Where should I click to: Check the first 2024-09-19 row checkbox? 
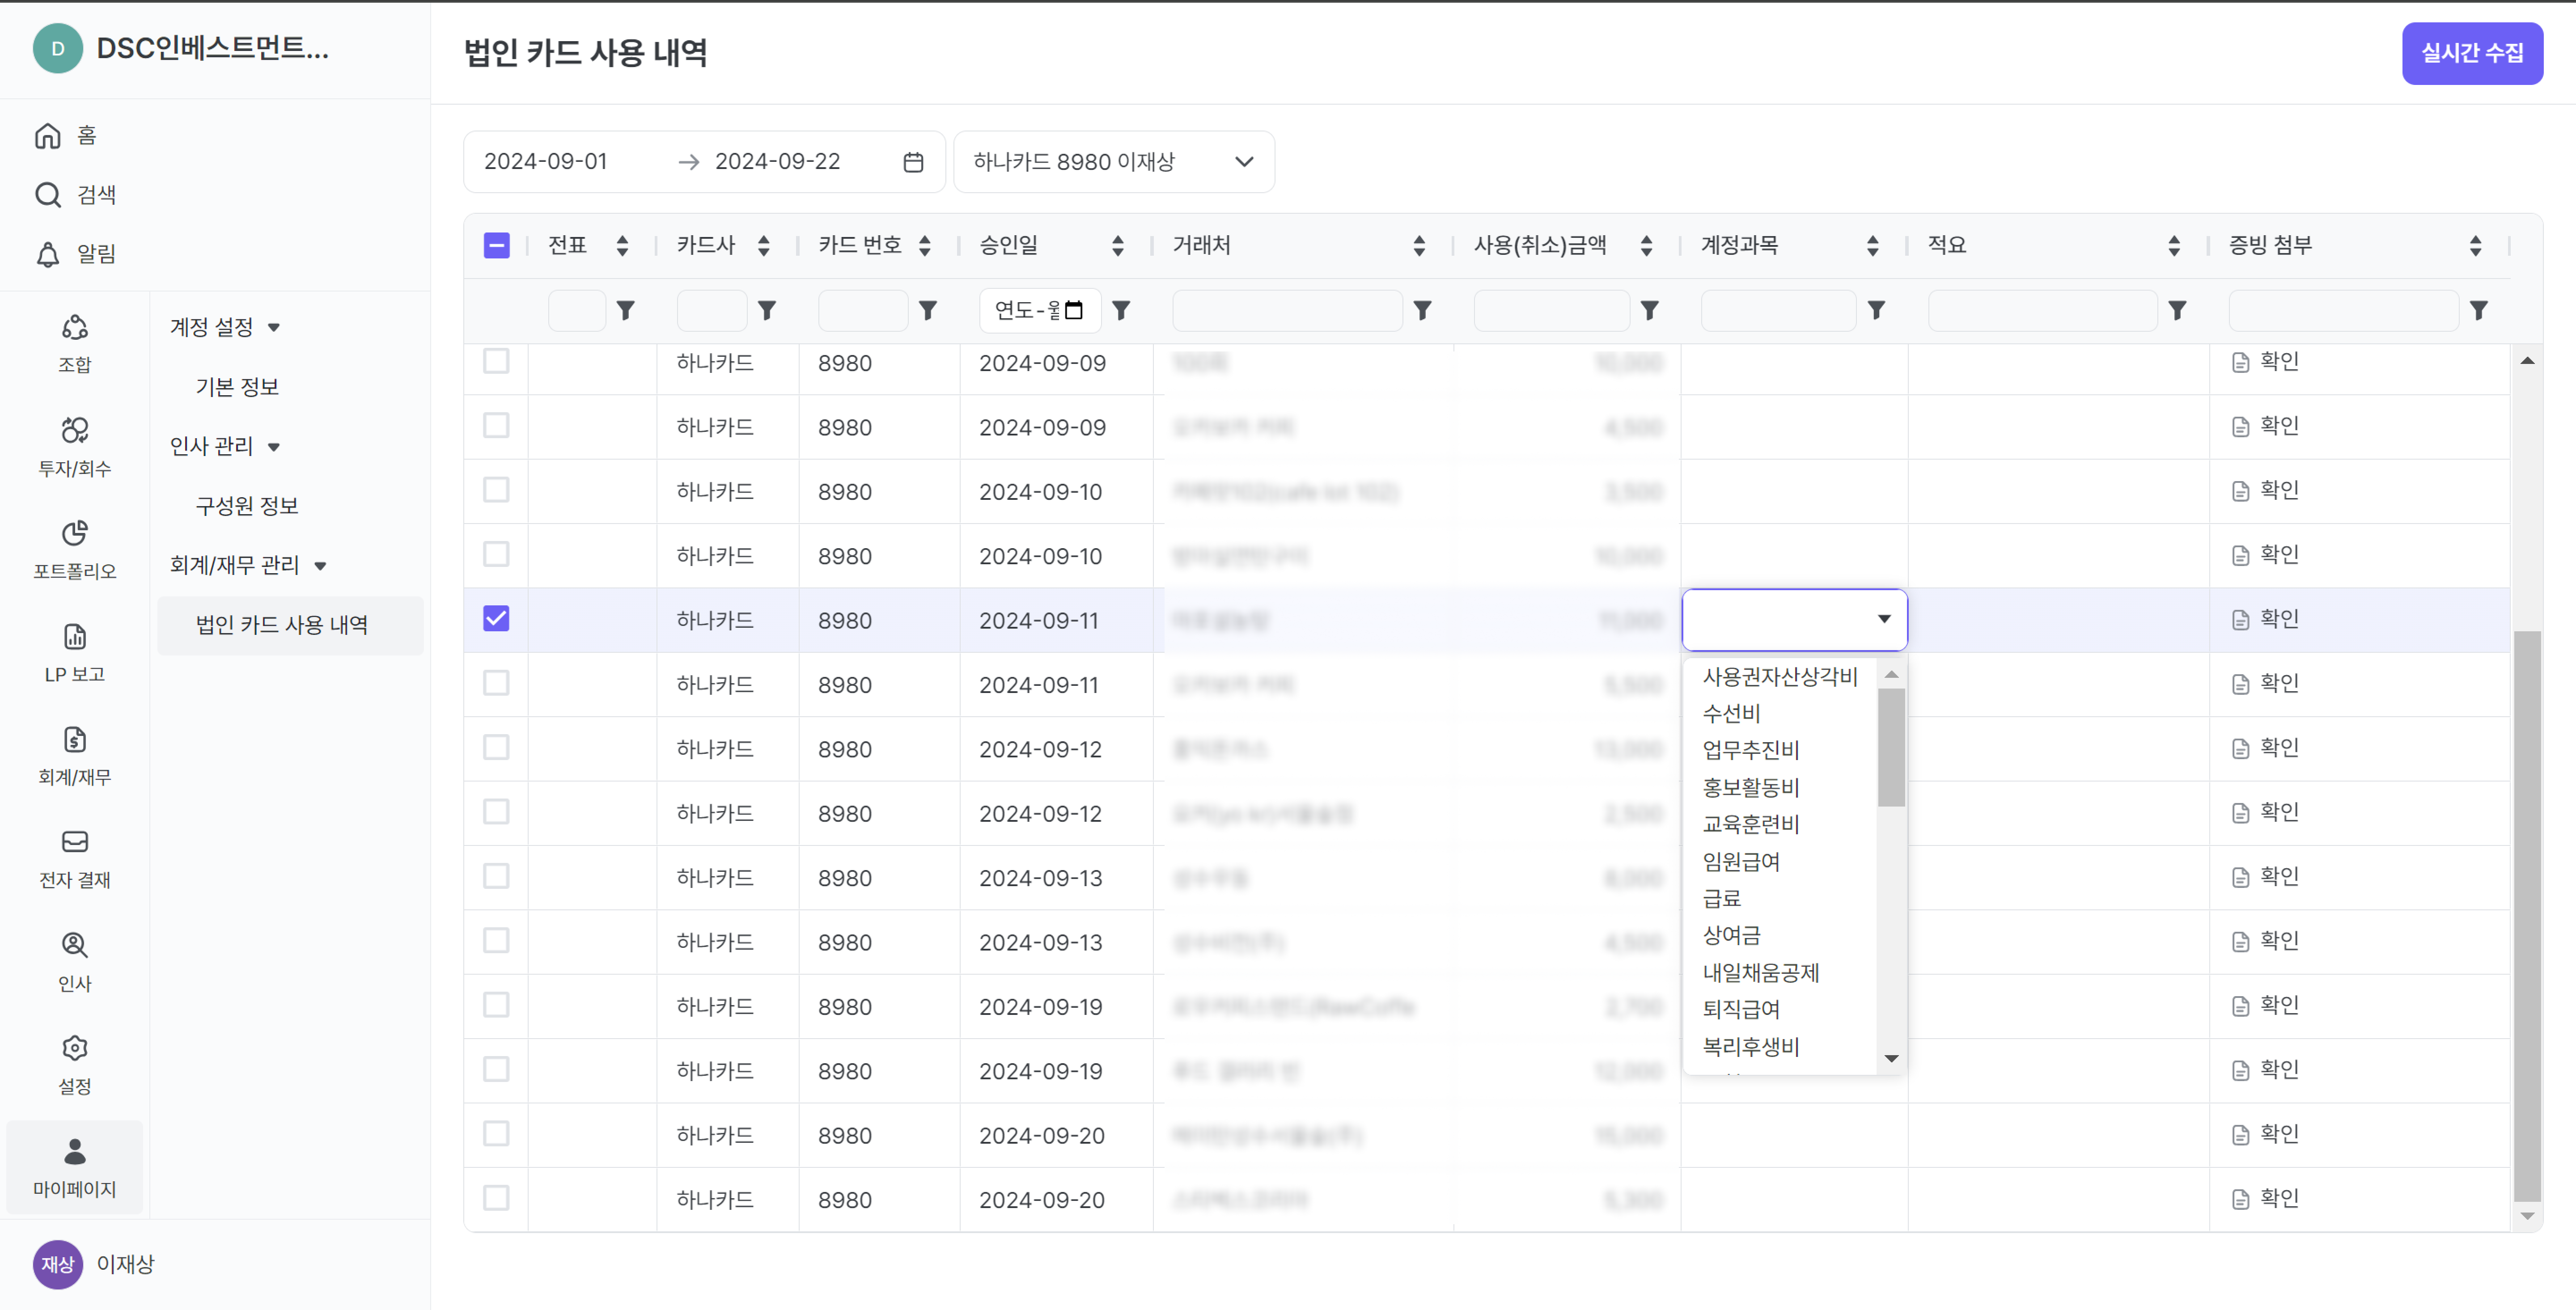pyautogui.click(x=496, y=1005)
